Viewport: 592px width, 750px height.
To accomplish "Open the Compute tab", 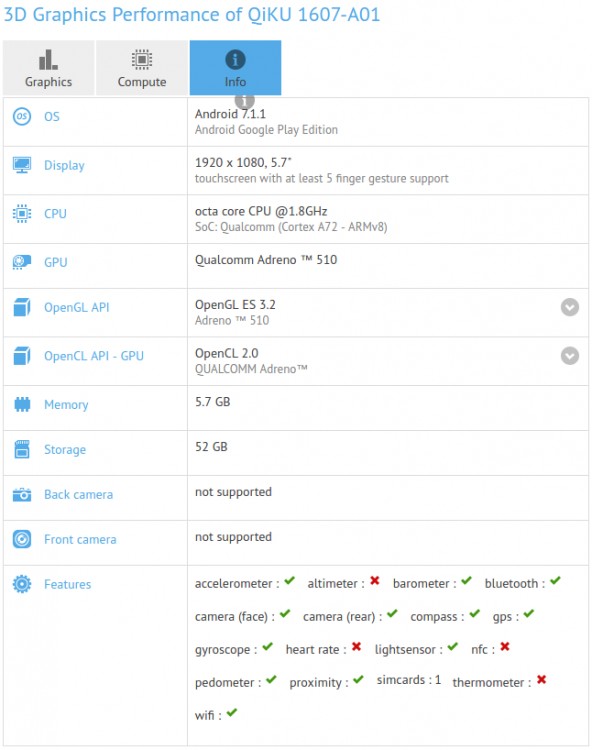I will pos(142,68).
